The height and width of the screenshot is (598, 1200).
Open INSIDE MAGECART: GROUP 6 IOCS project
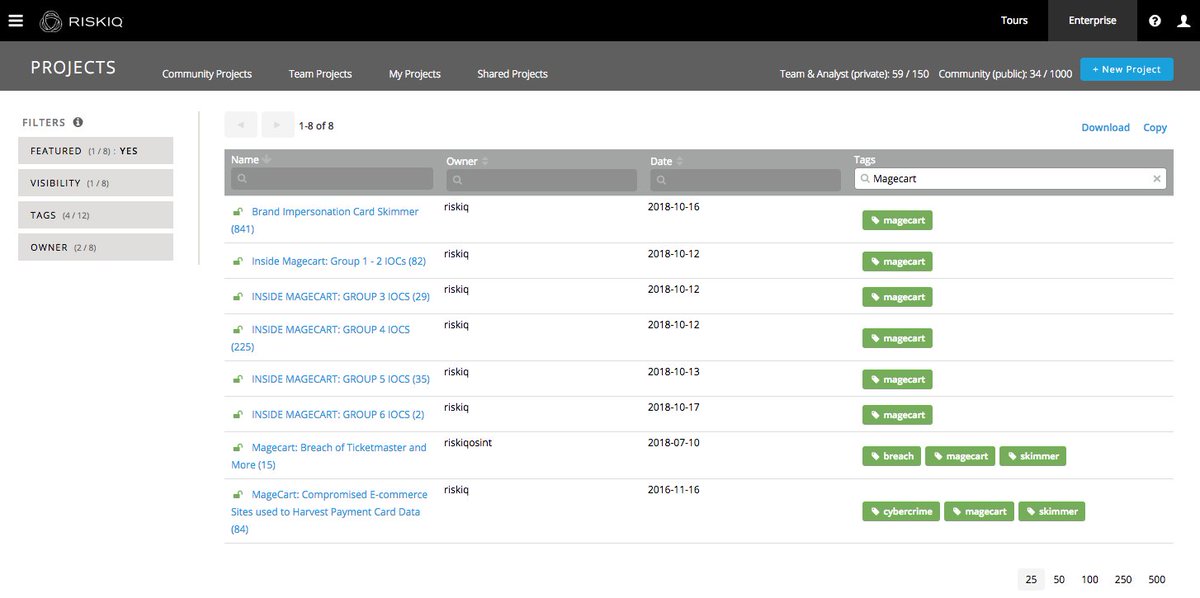[x=338, y=415]
